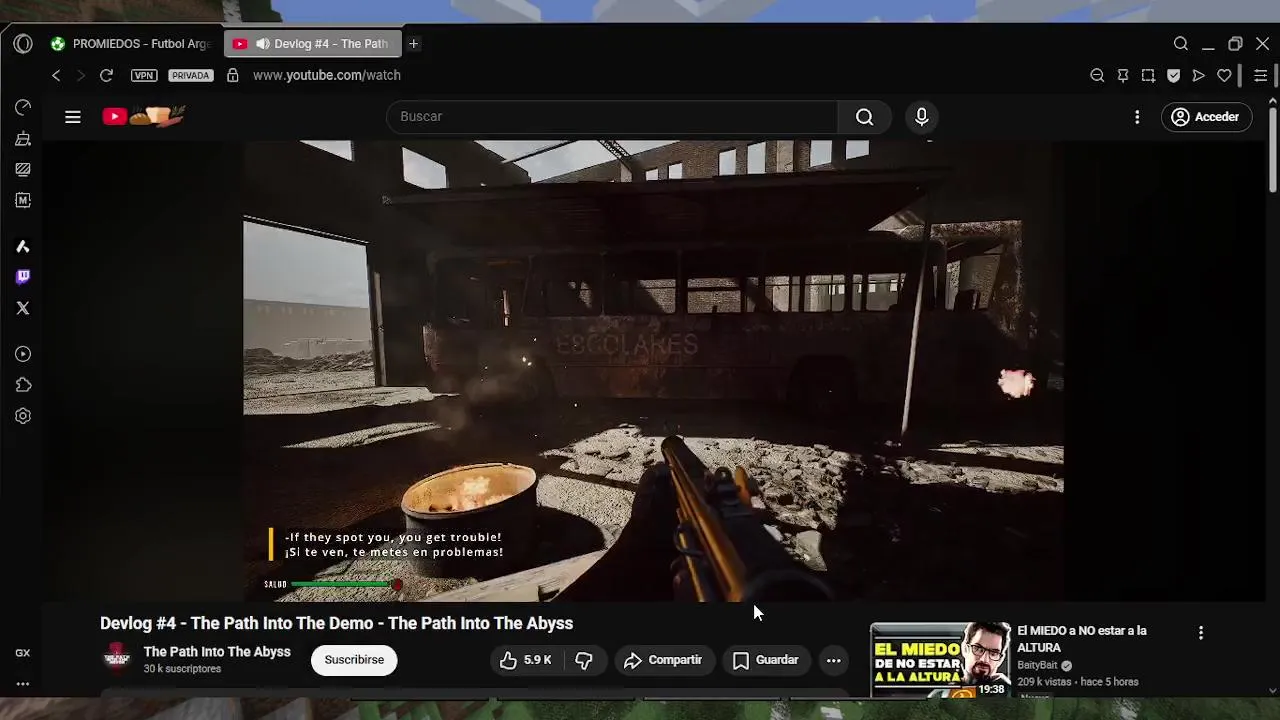Click The Path Into The Abyss channel avatar

[118, 659]
